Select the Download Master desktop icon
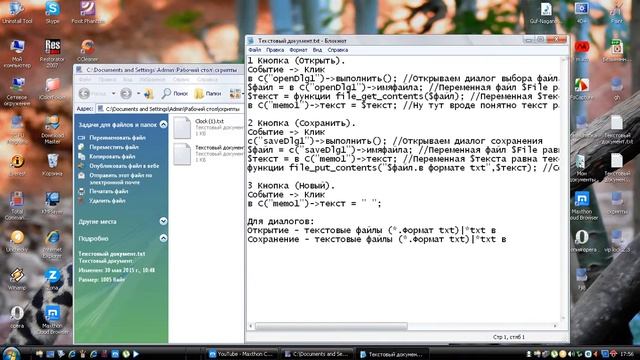This screenshot has width=640, height=360. click(52, 129)
